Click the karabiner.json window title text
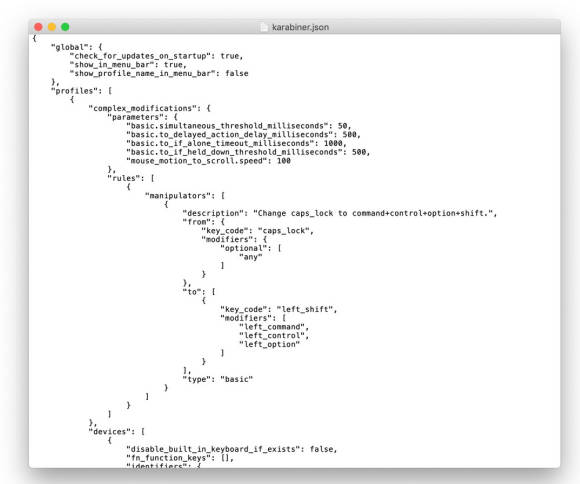 point(300,27)
